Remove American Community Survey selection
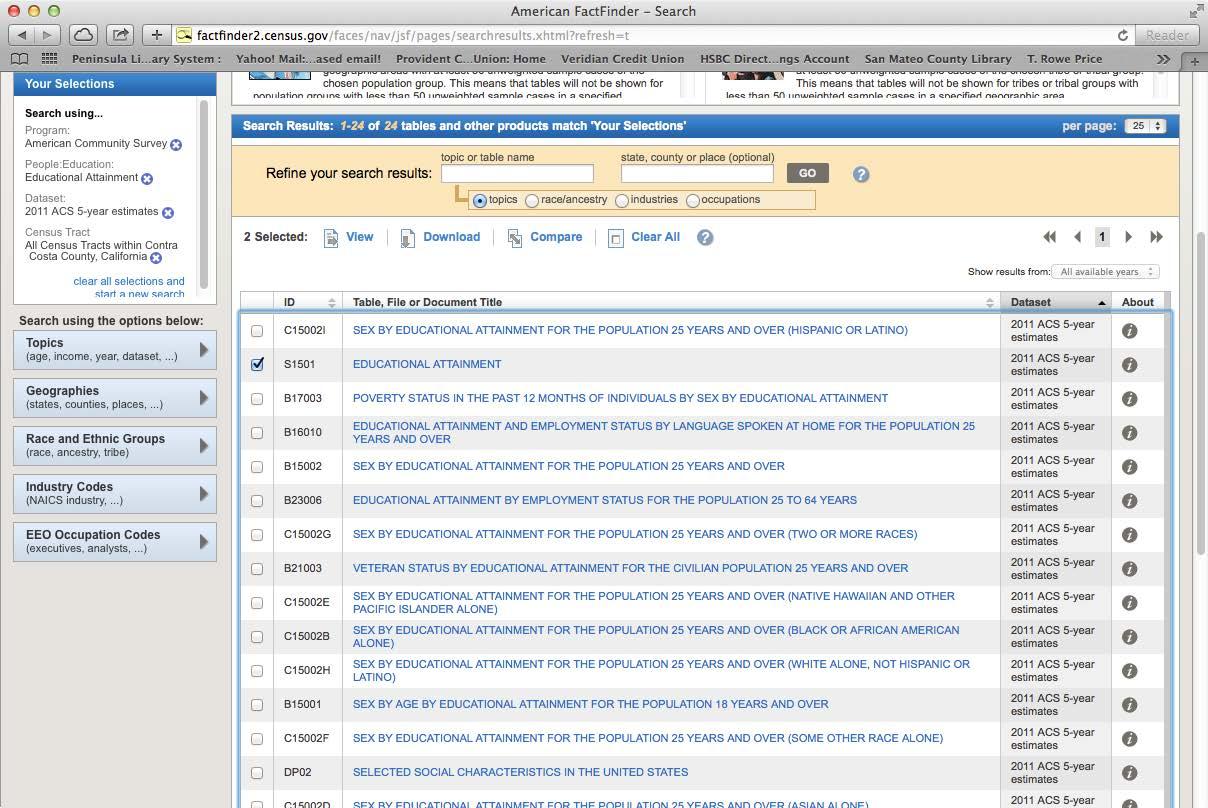The image size is (1208, 808). pyautogui.click(x=176, y=145)
